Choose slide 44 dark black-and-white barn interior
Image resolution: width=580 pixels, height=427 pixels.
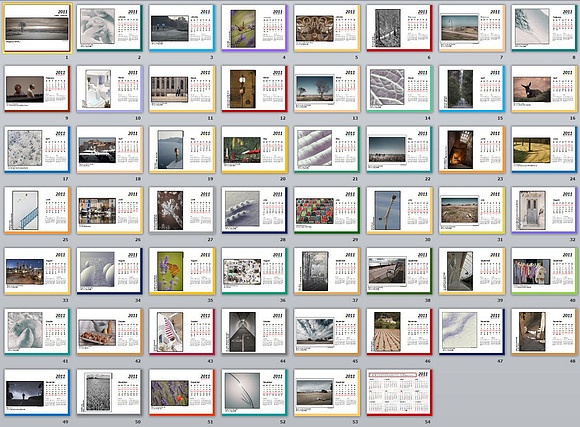point(254,332)
